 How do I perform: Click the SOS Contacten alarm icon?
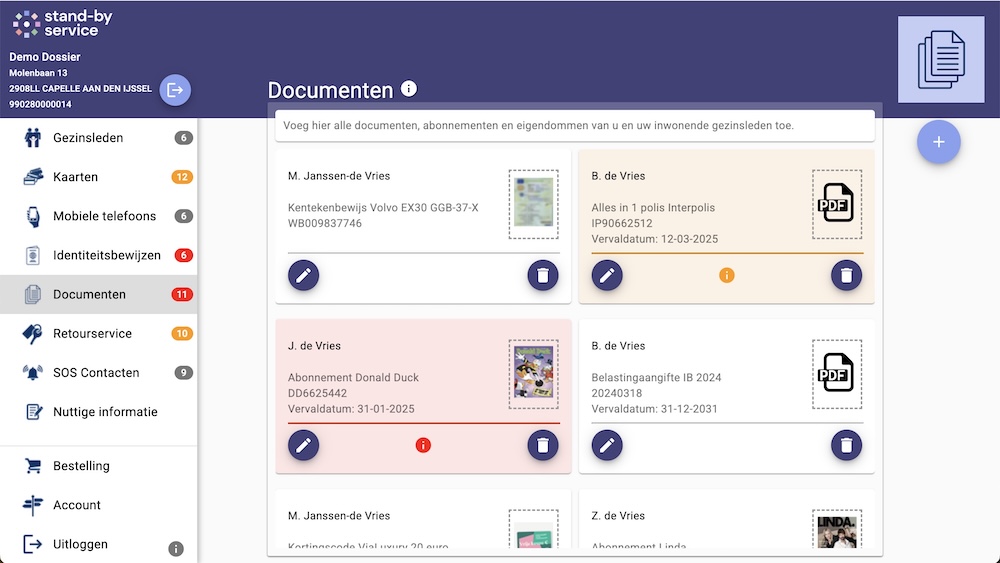[x=33, y=372]
